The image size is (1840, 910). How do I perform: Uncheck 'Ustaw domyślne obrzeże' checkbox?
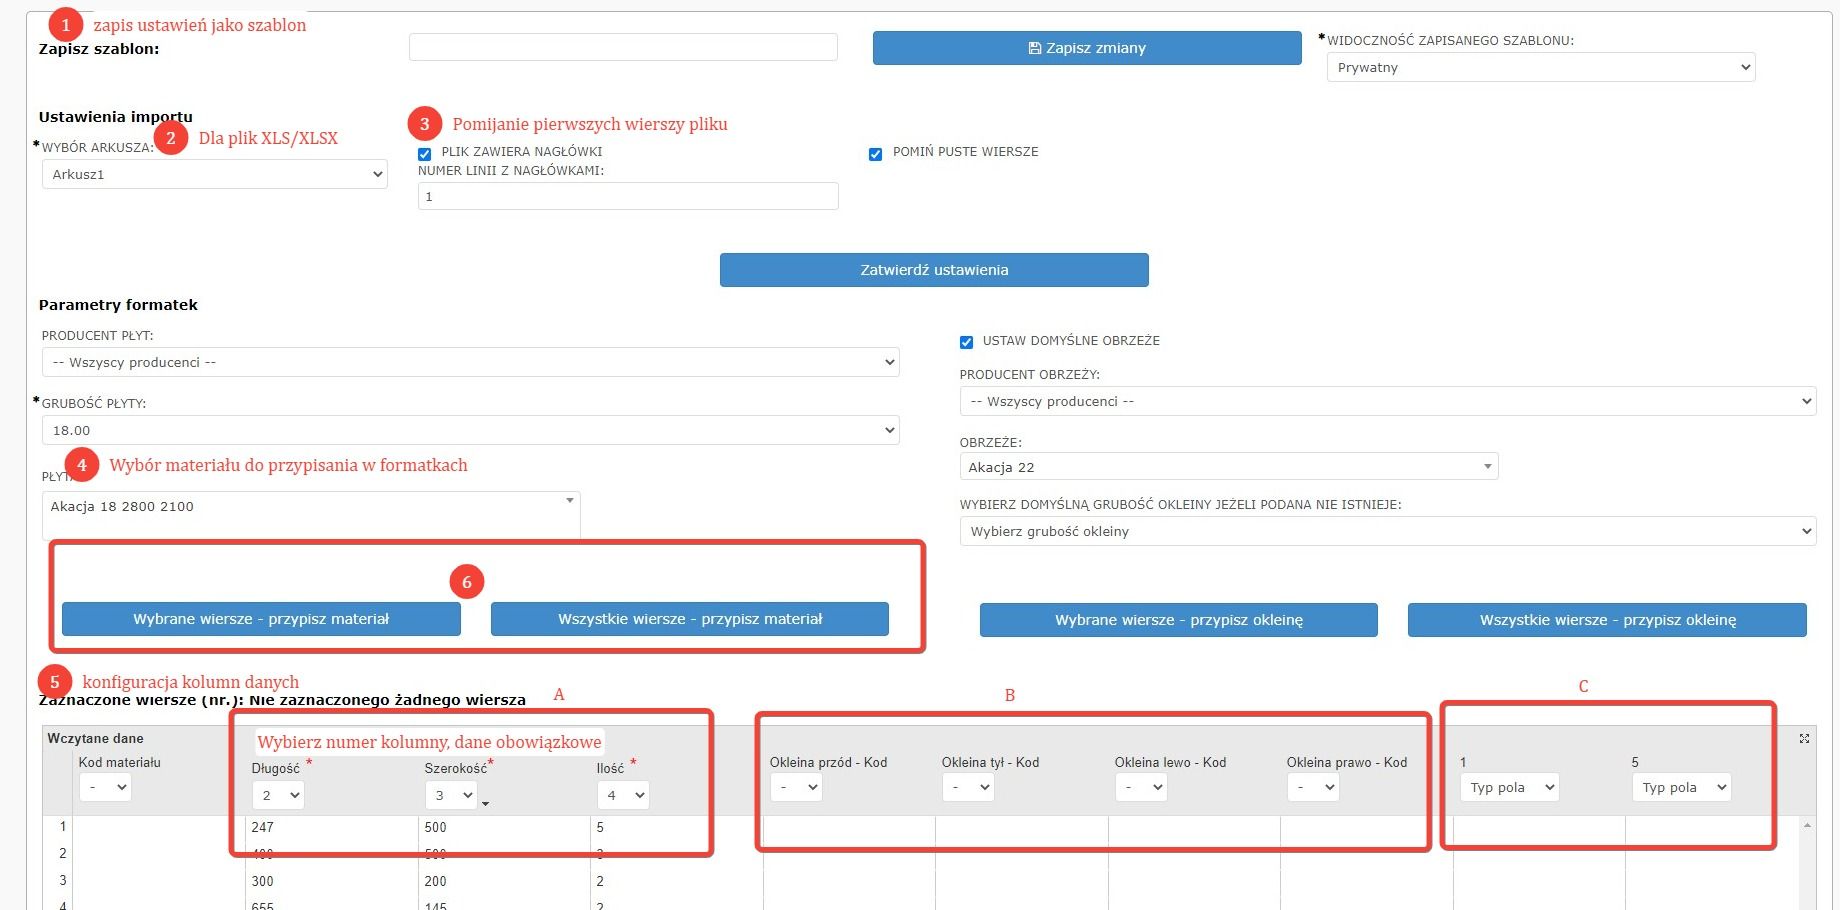coord(966,342)
